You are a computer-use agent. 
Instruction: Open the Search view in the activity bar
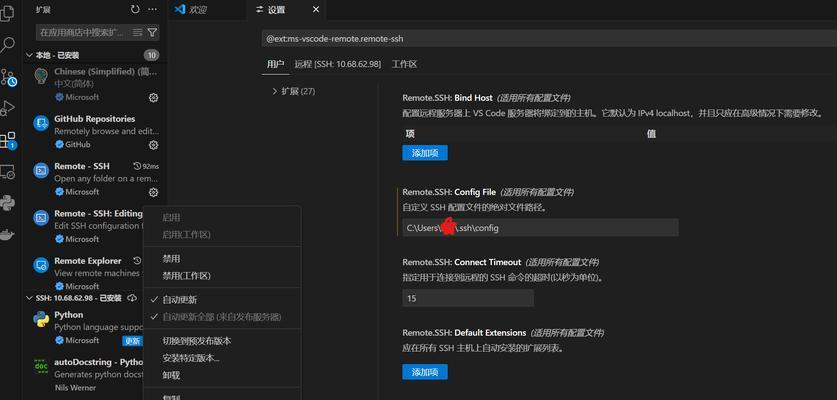pyautogui.click(x=7, y=45)
